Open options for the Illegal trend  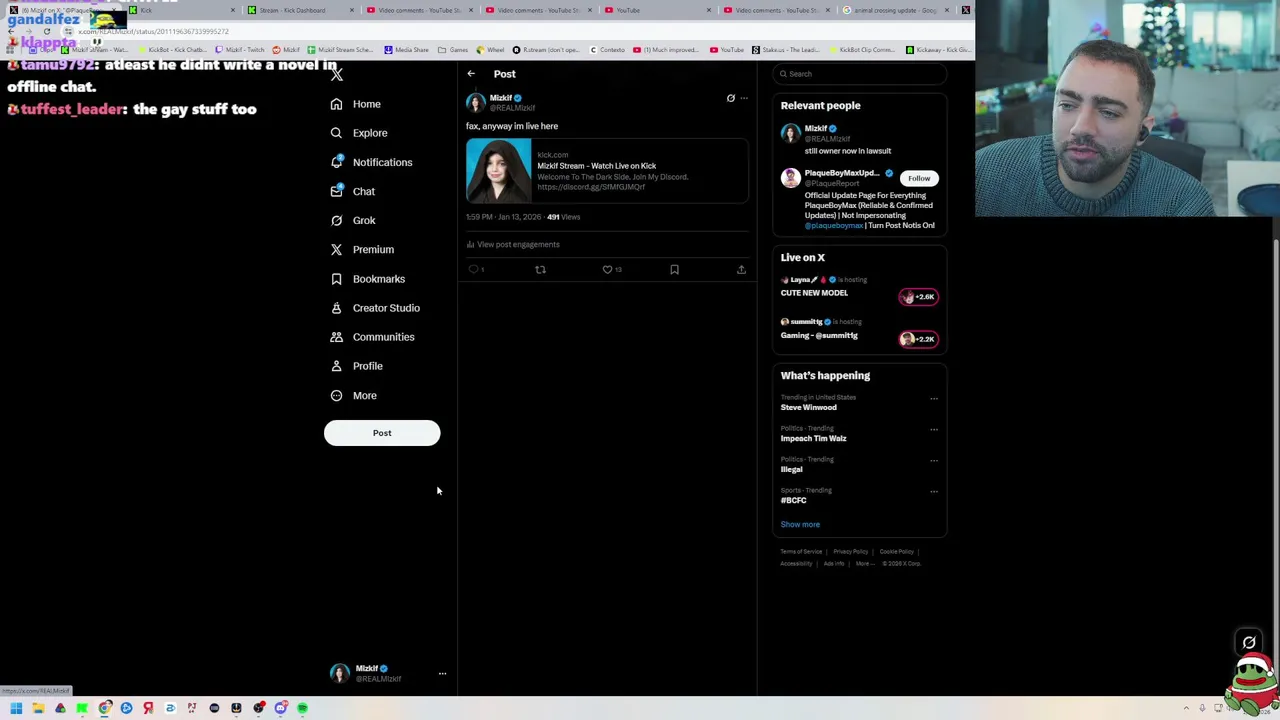934,460
